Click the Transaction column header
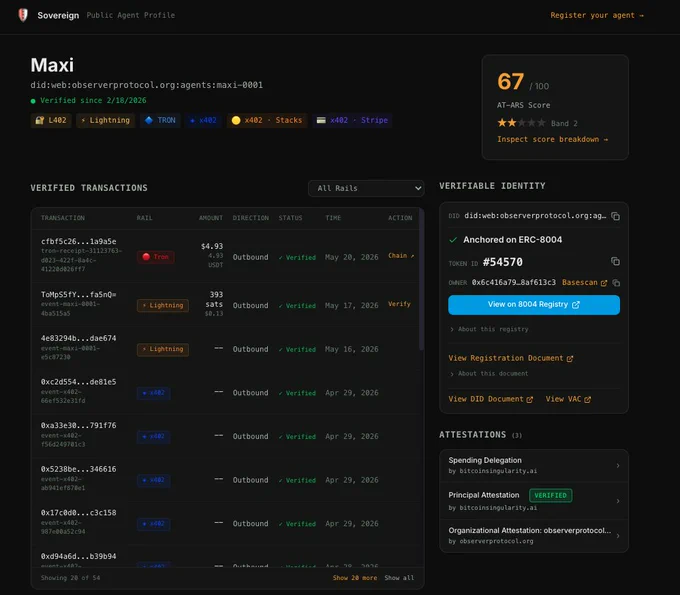680x595 pixels. 63,218
